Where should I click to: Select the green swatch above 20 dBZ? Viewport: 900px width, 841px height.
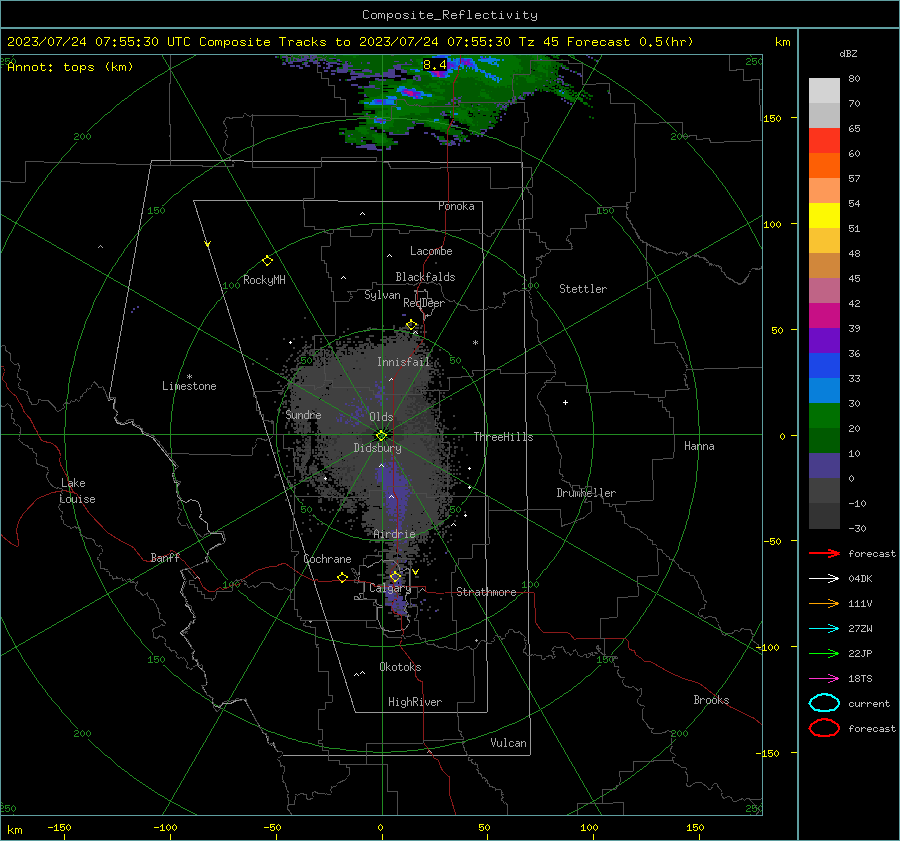point(824,415)
